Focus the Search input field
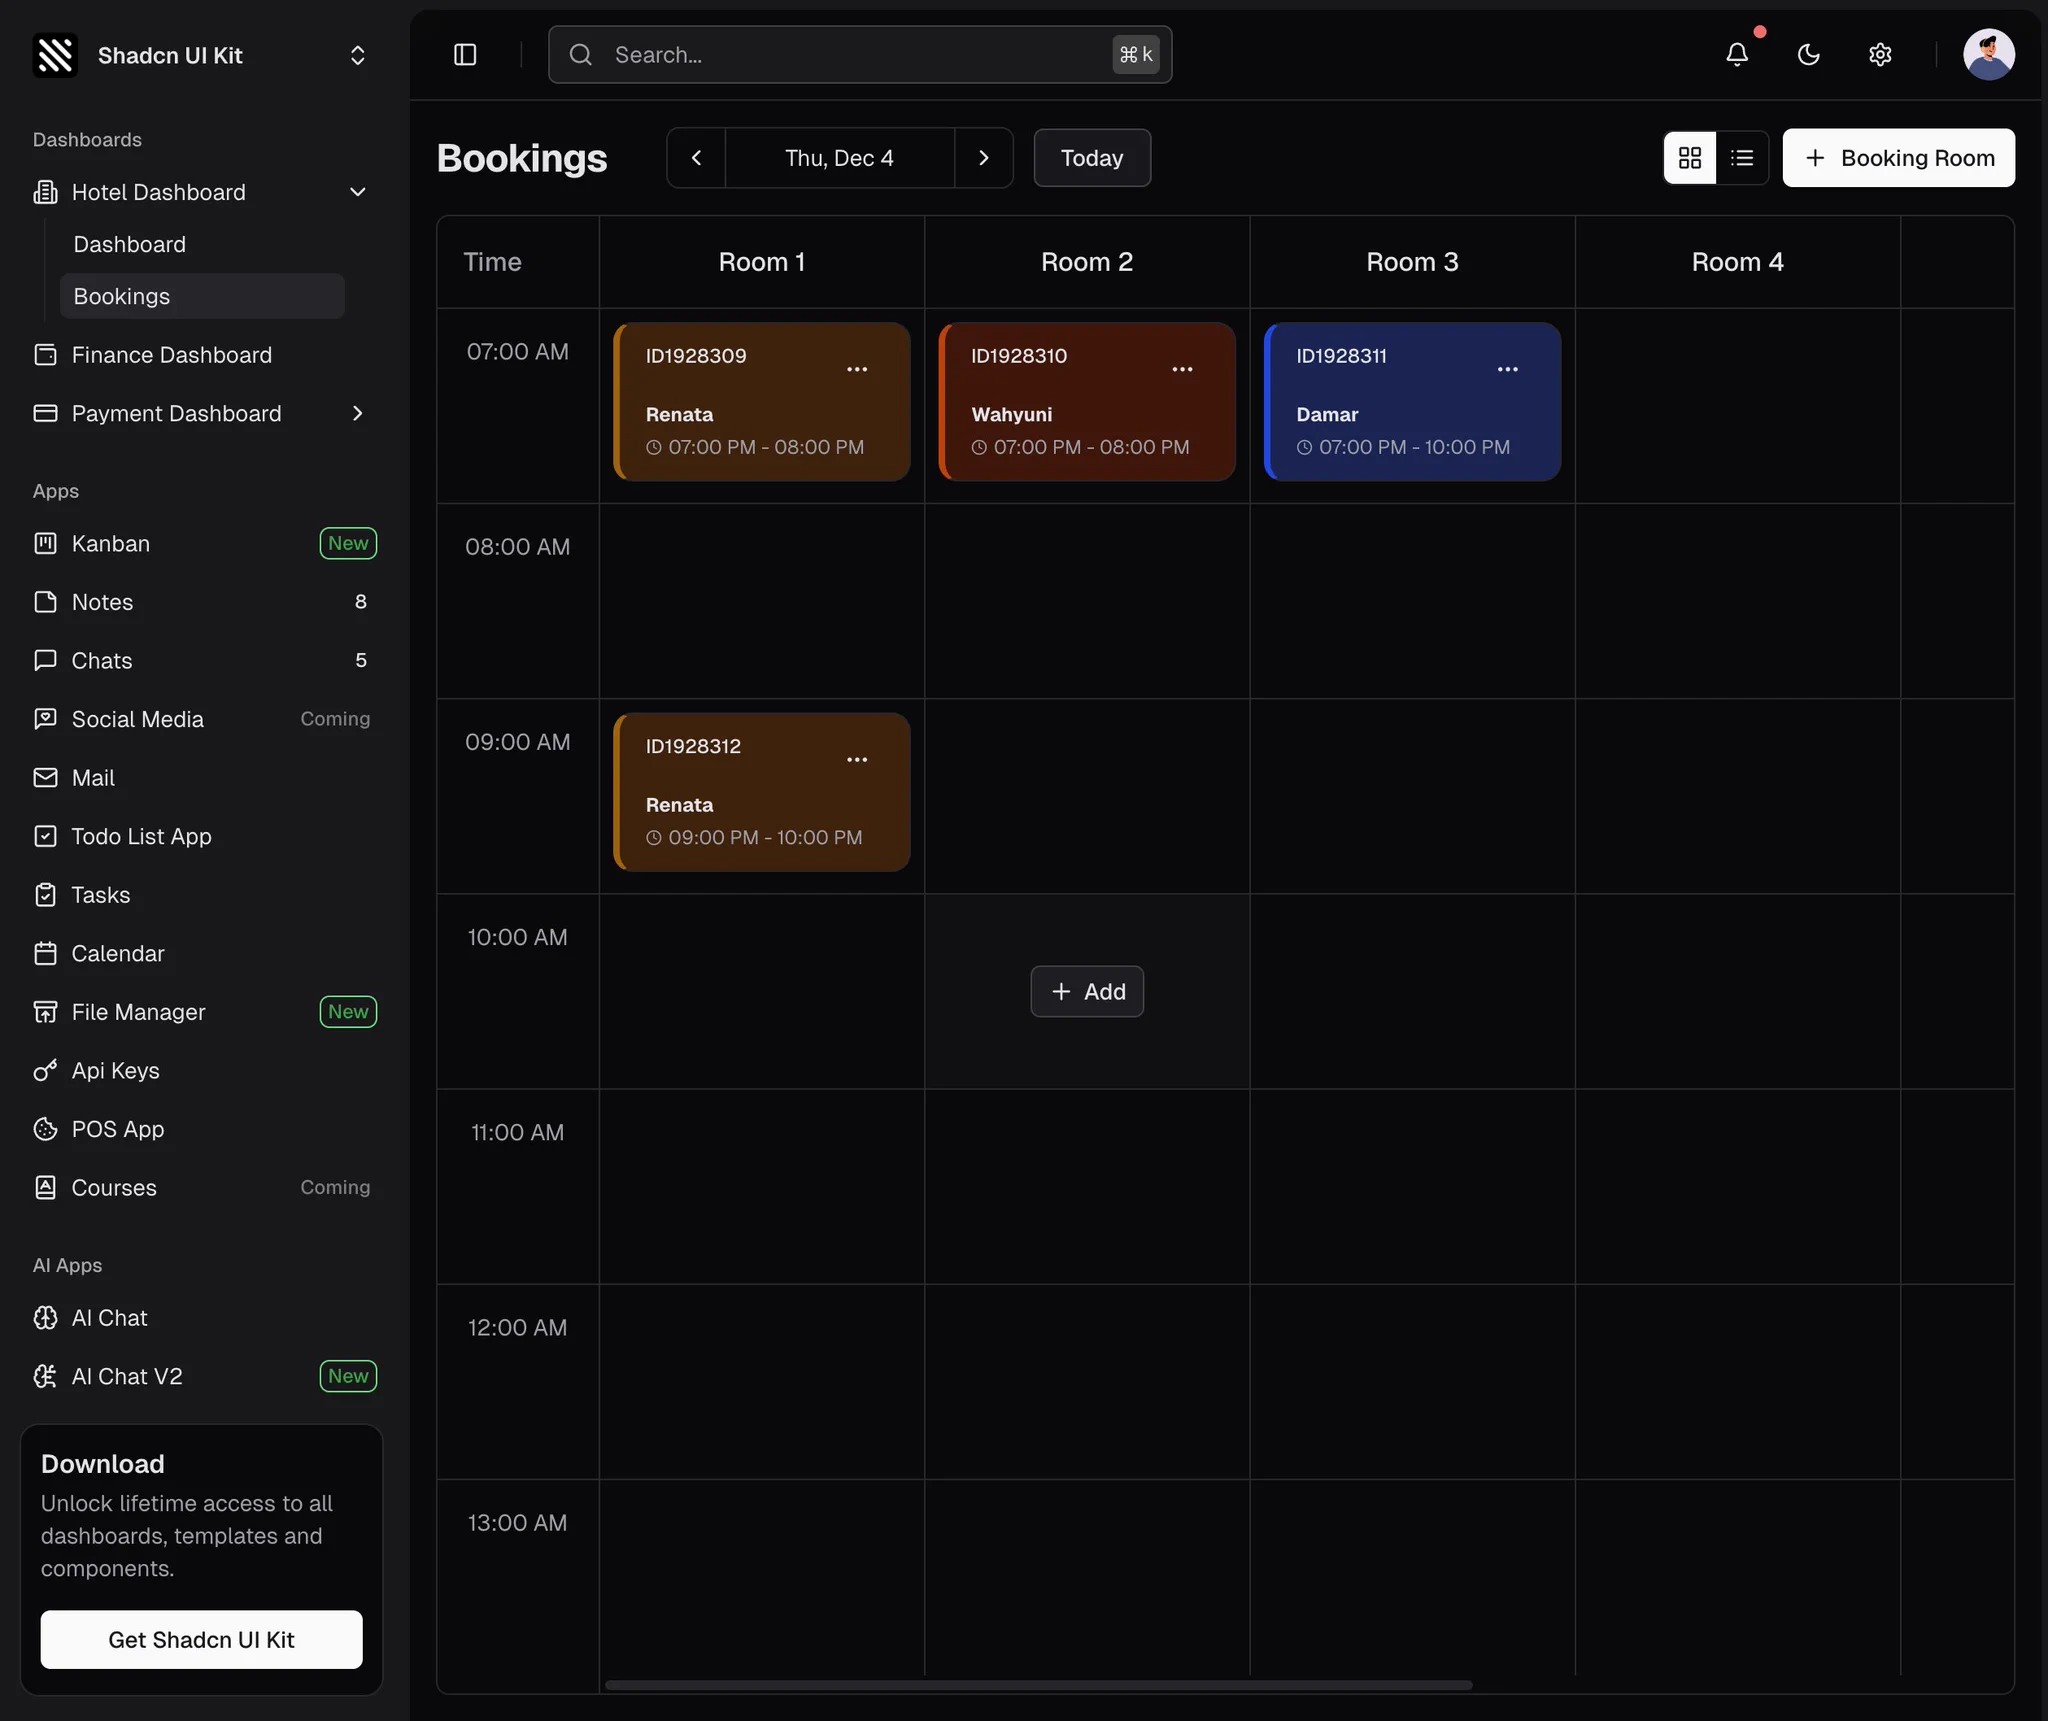Viewport: 2048px width, 1721px height. point(860,55)
